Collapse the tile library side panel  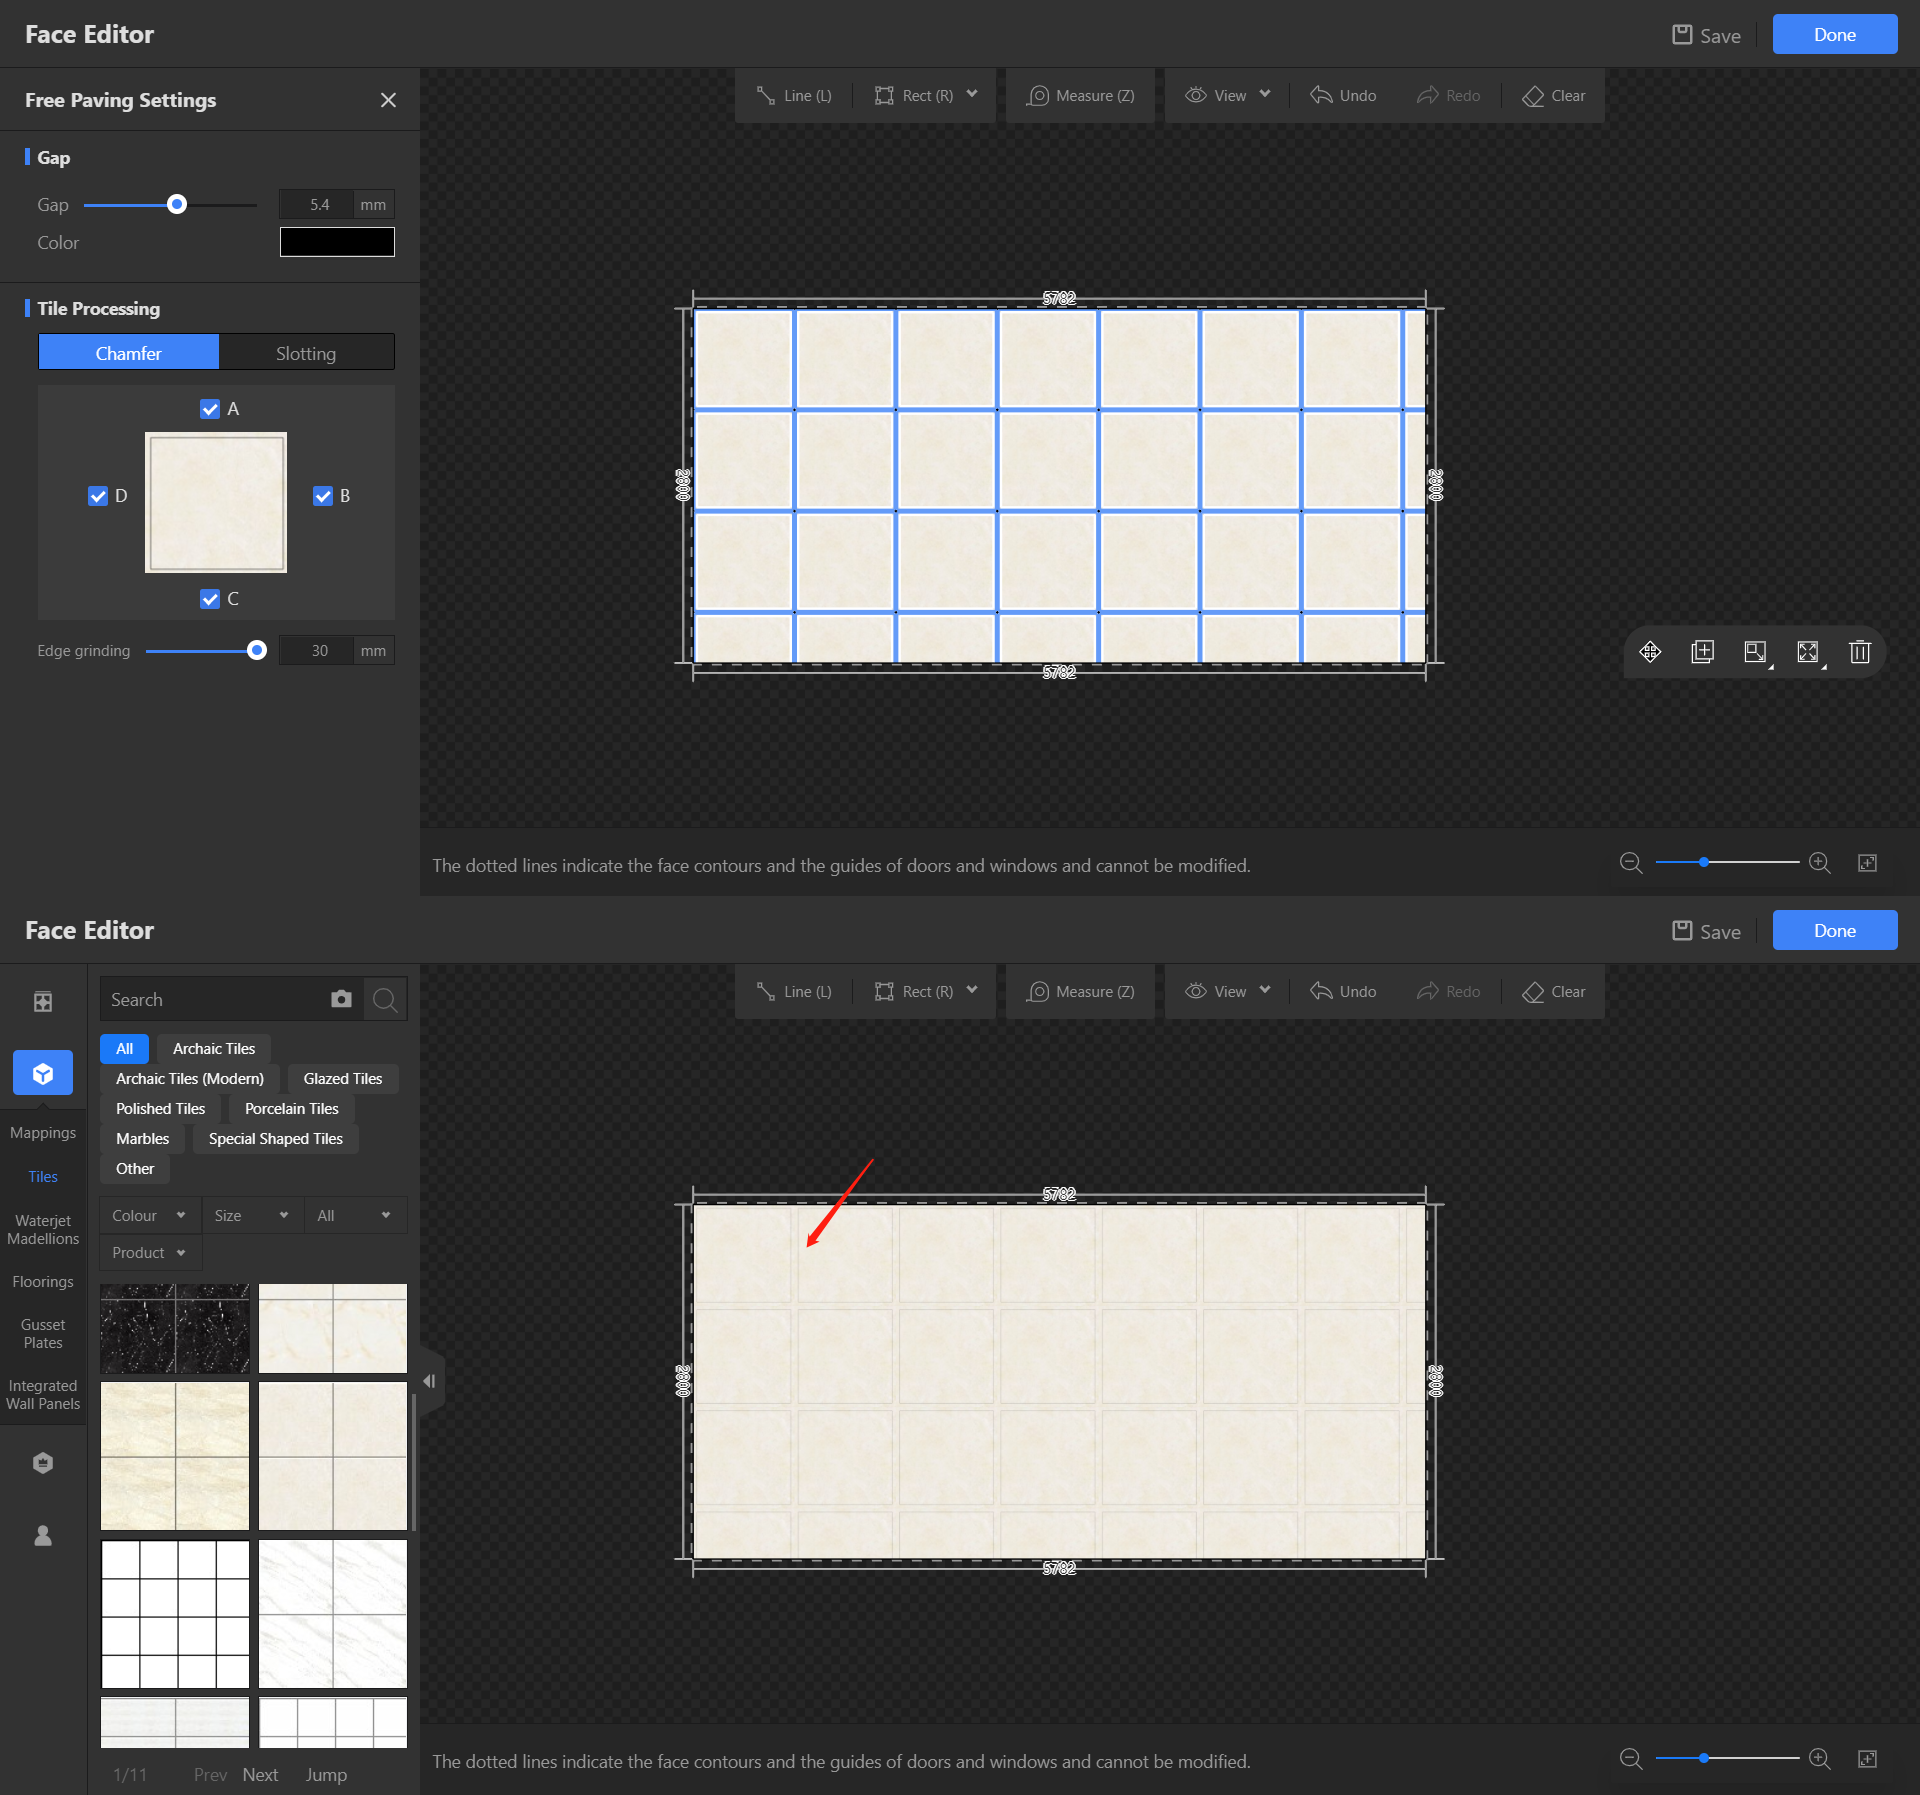coord(429,1381)
